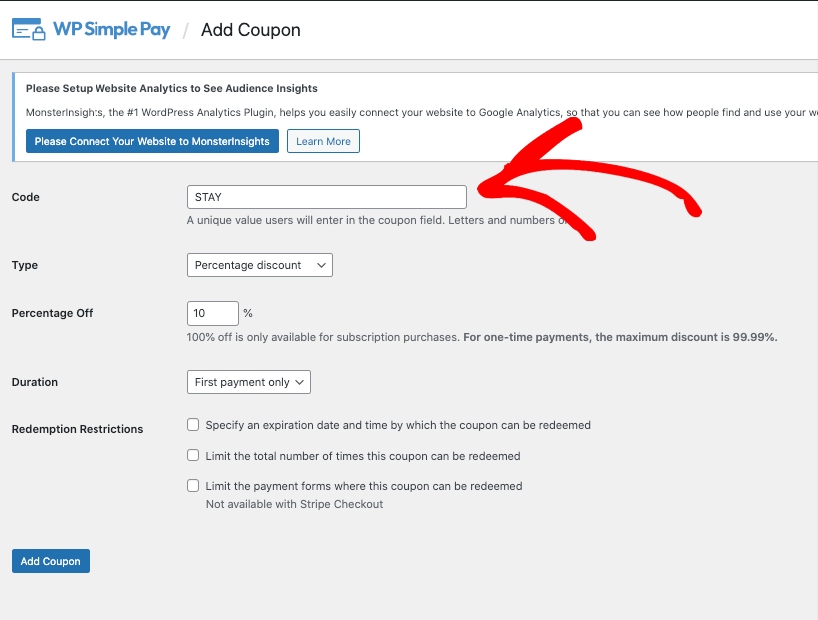Focus the coupon Code text field
Image resolution: width=818 pixels, height=620 pixels.
pos(326,197)
